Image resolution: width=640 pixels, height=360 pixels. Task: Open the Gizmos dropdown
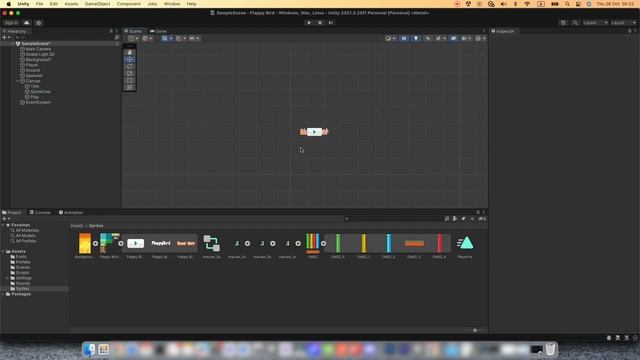(480, 38)
